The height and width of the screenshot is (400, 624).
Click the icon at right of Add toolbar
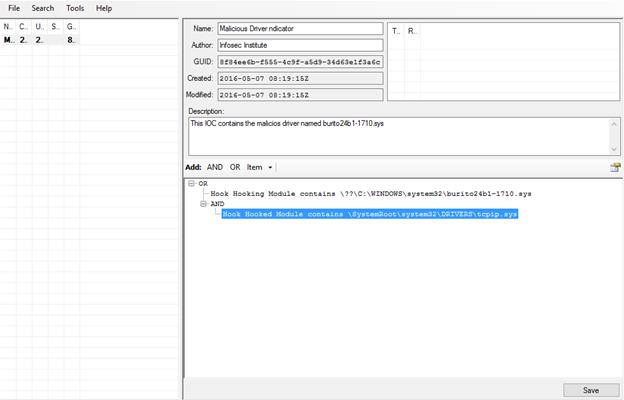[615, 167]
